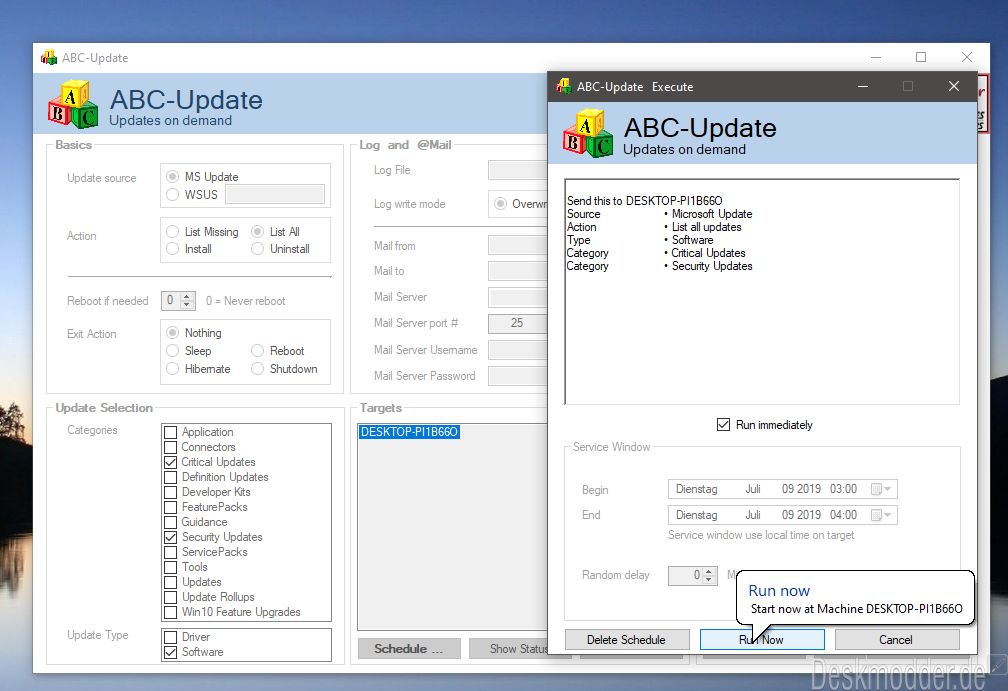Click the main window title bar app icon
1008x691 pixels.
(x=49, y=58)
